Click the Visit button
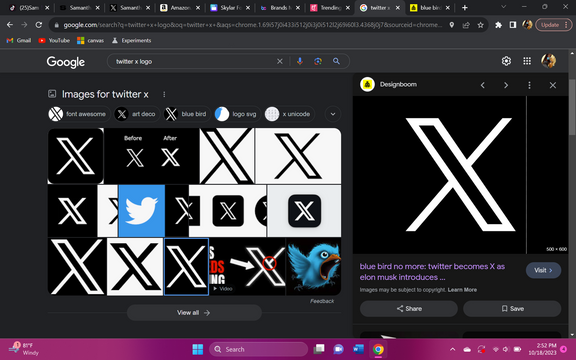This screenshot has width=576, height=360. 543,270
